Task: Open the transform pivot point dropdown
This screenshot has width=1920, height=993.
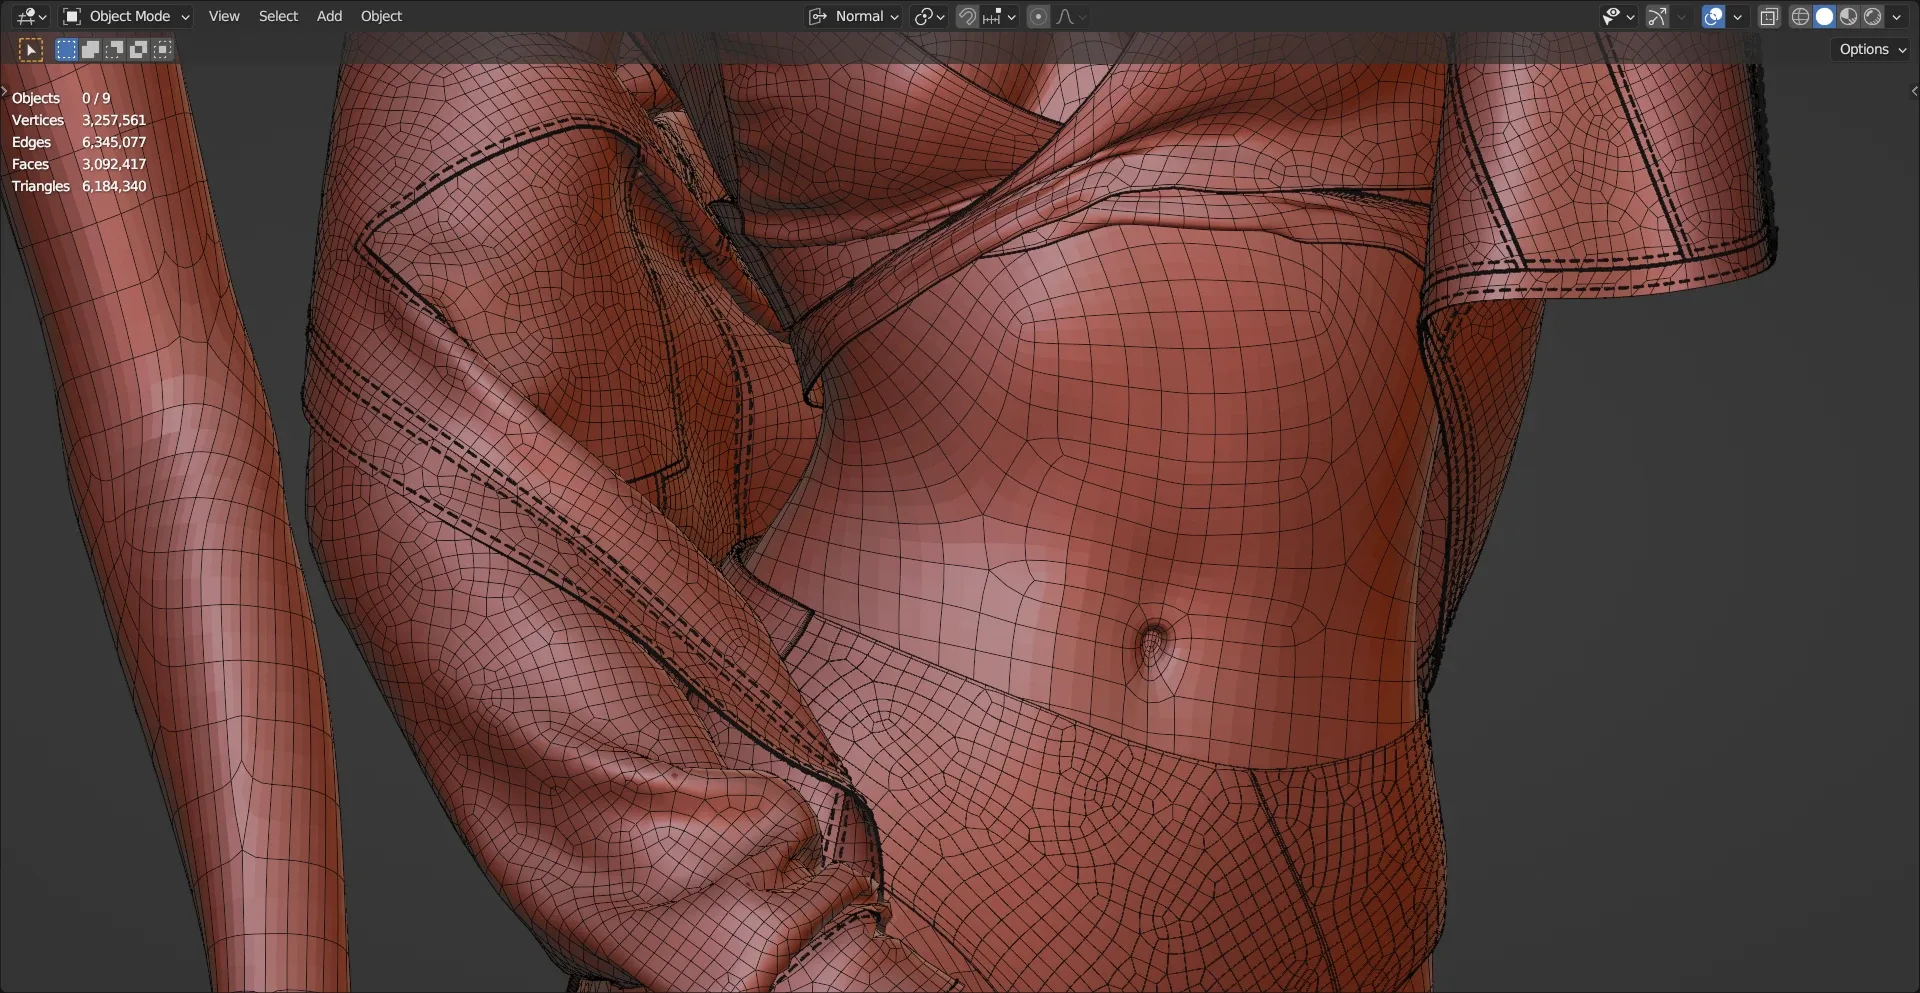Action: pyautogui.click(x=929, y=16)
